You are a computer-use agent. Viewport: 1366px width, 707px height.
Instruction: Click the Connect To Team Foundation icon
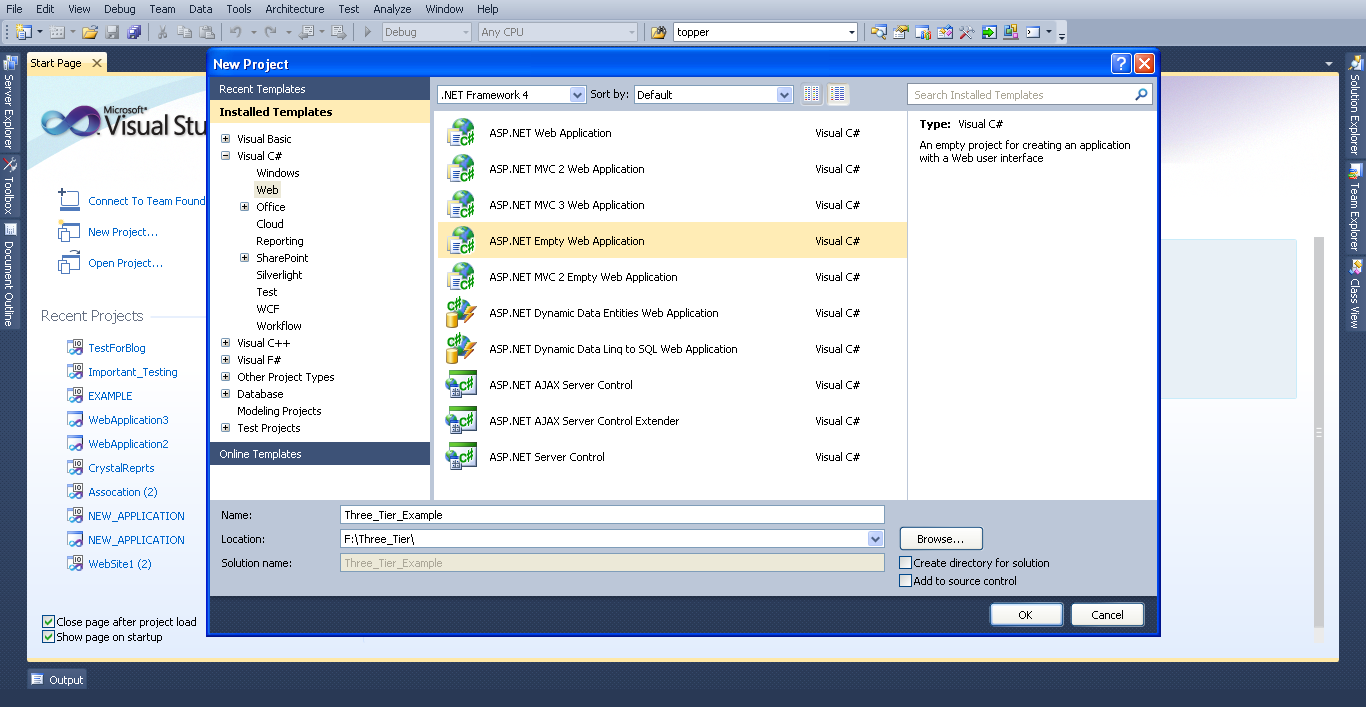(69, 200)
